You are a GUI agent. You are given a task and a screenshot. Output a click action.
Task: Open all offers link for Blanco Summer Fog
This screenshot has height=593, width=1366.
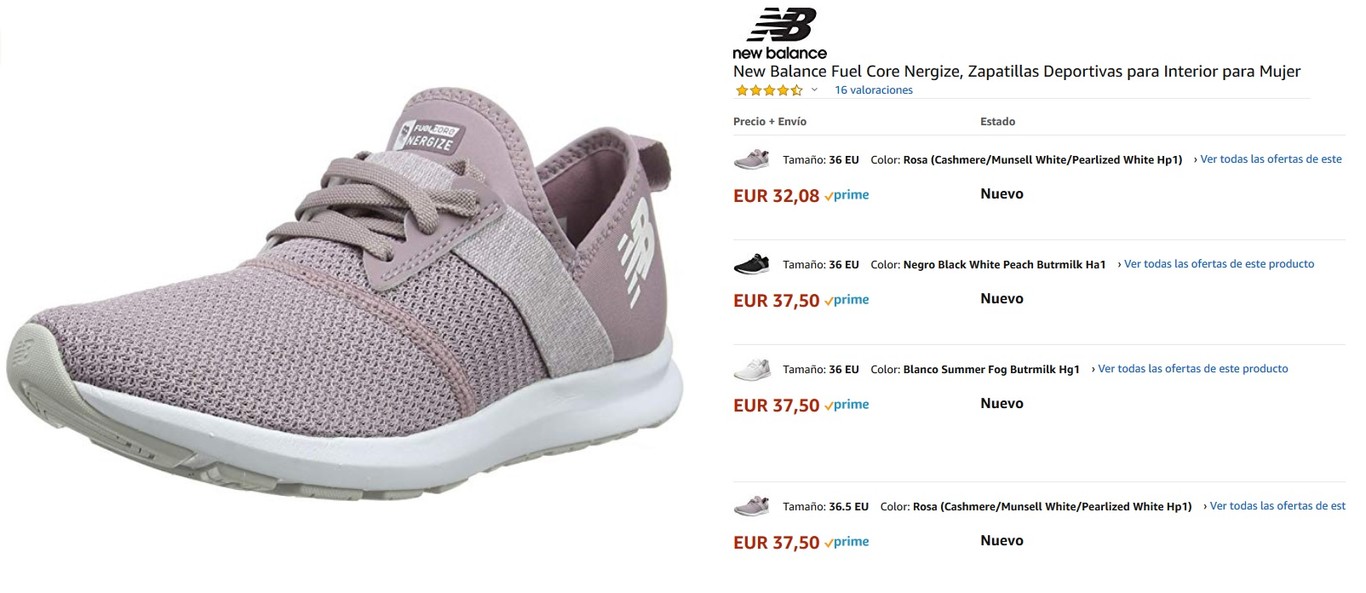(1192, 369)
